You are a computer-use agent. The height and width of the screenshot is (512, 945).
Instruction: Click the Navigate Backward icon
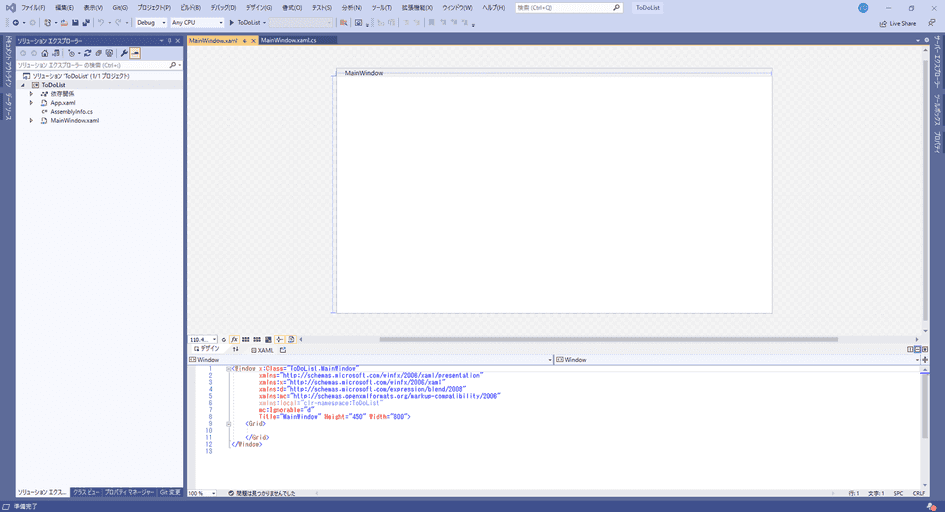tap(16, 23)
